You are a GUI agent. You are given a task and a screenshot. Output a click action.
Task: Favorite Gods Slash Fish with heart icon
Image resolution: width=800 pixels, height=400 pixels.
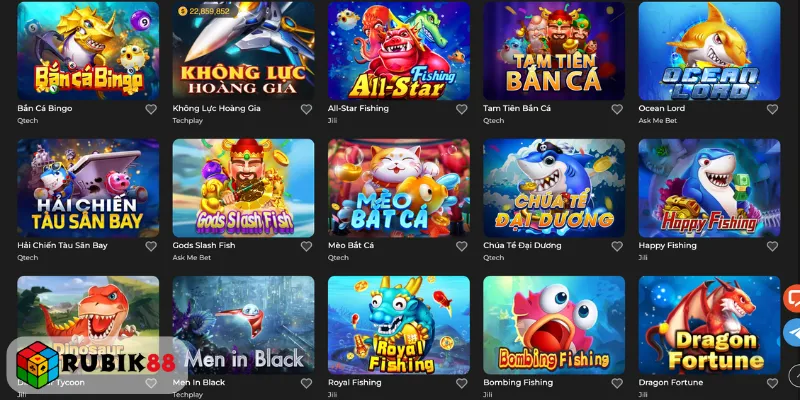306,246
